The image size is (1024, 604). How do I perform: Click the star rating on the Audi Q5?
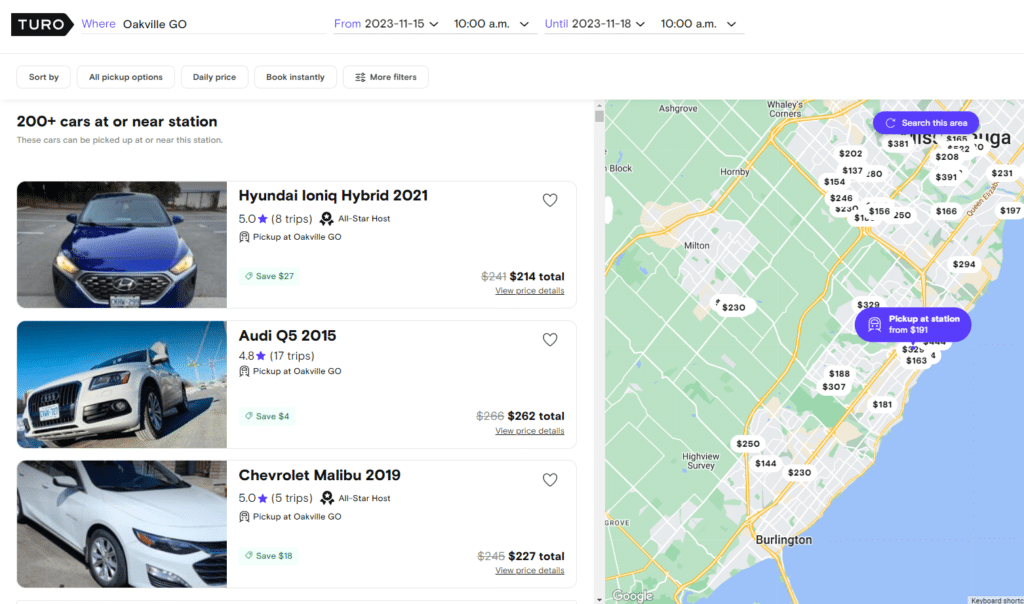pyautogui.click(x=260, y=357)
